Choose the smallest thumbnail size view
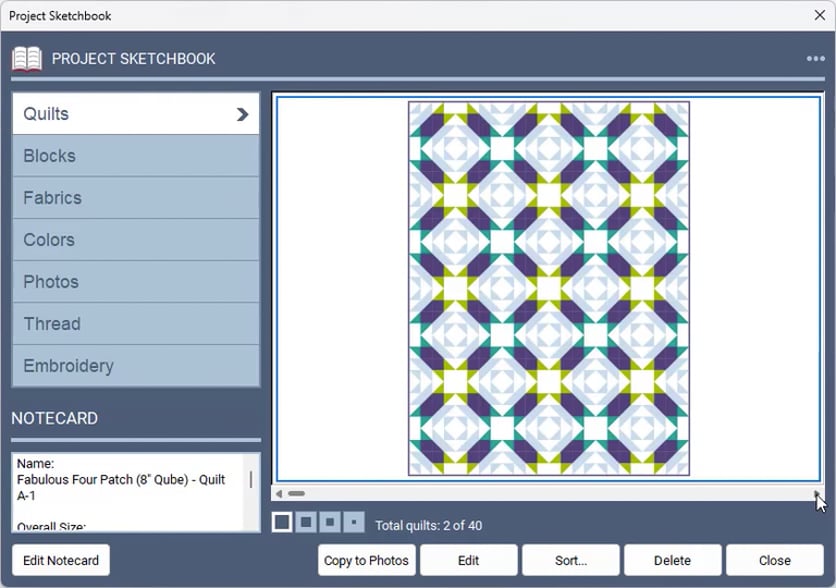 (x=354, y=522)
